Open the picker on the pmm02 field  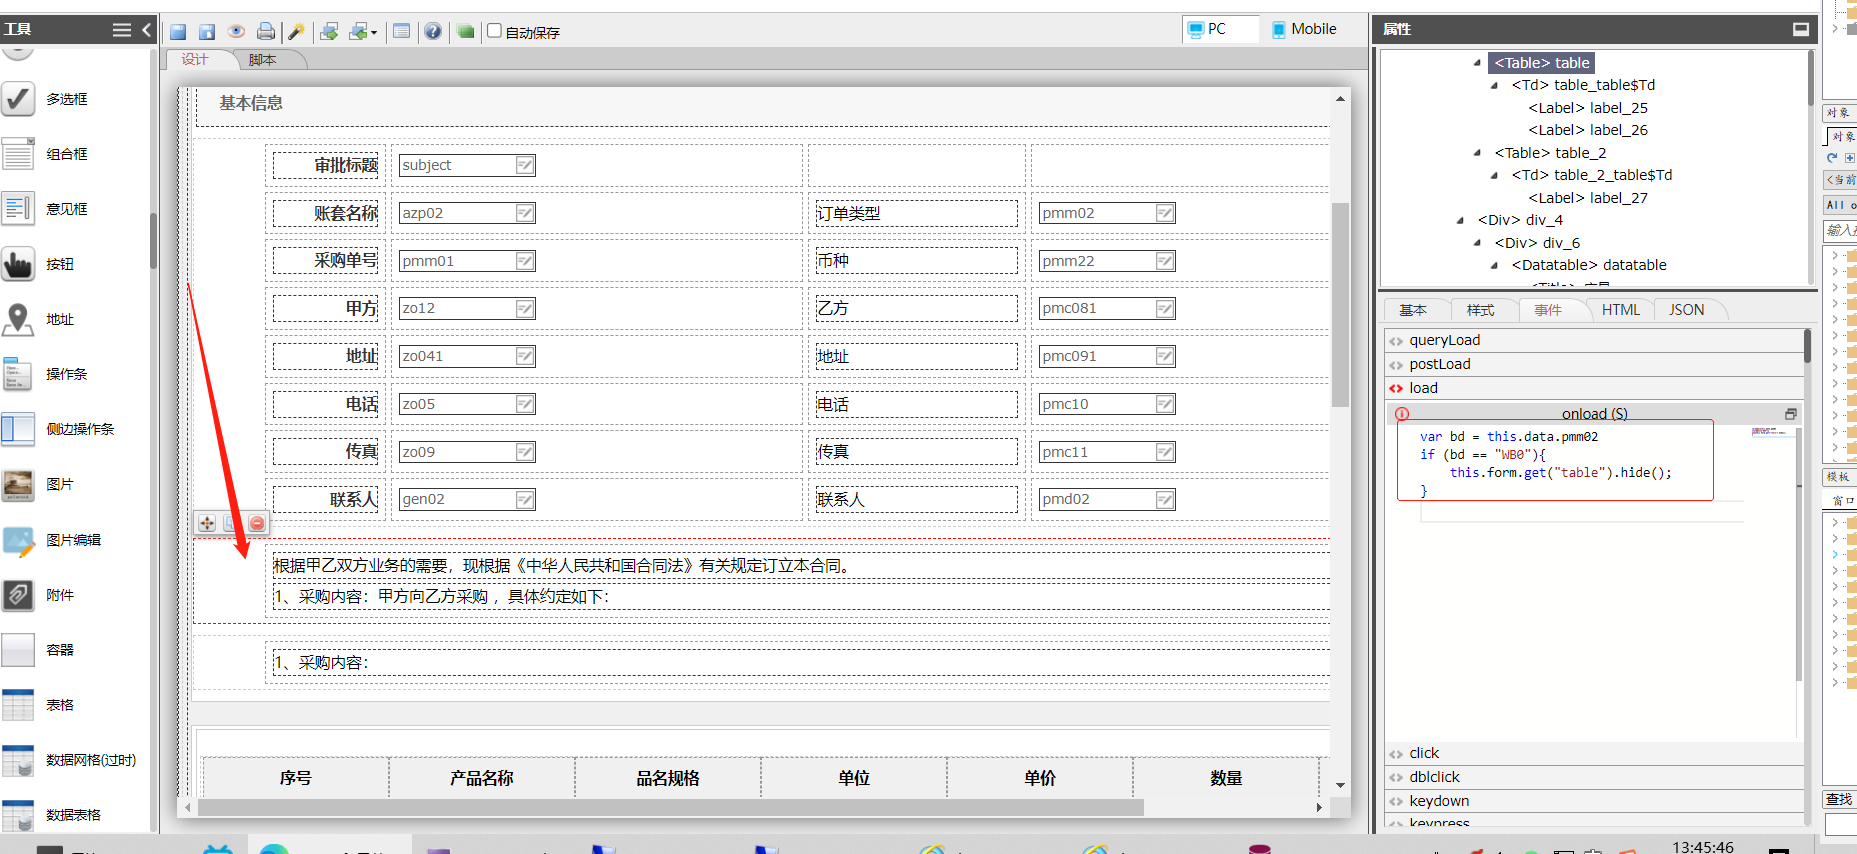click(x=1165, y=213)
